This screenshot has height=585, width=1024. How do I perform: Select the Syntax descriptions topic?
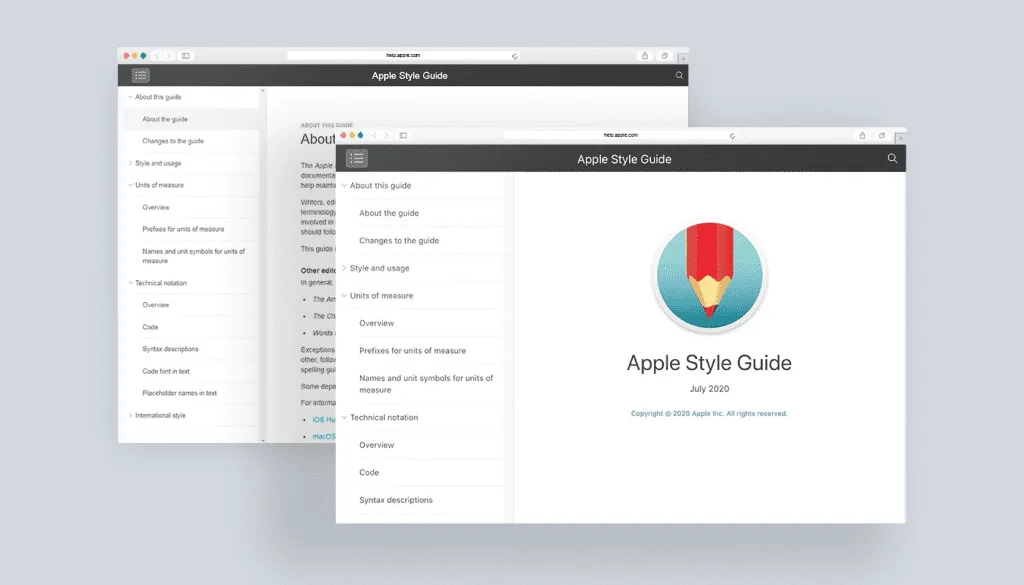click(x=396, y=500)
